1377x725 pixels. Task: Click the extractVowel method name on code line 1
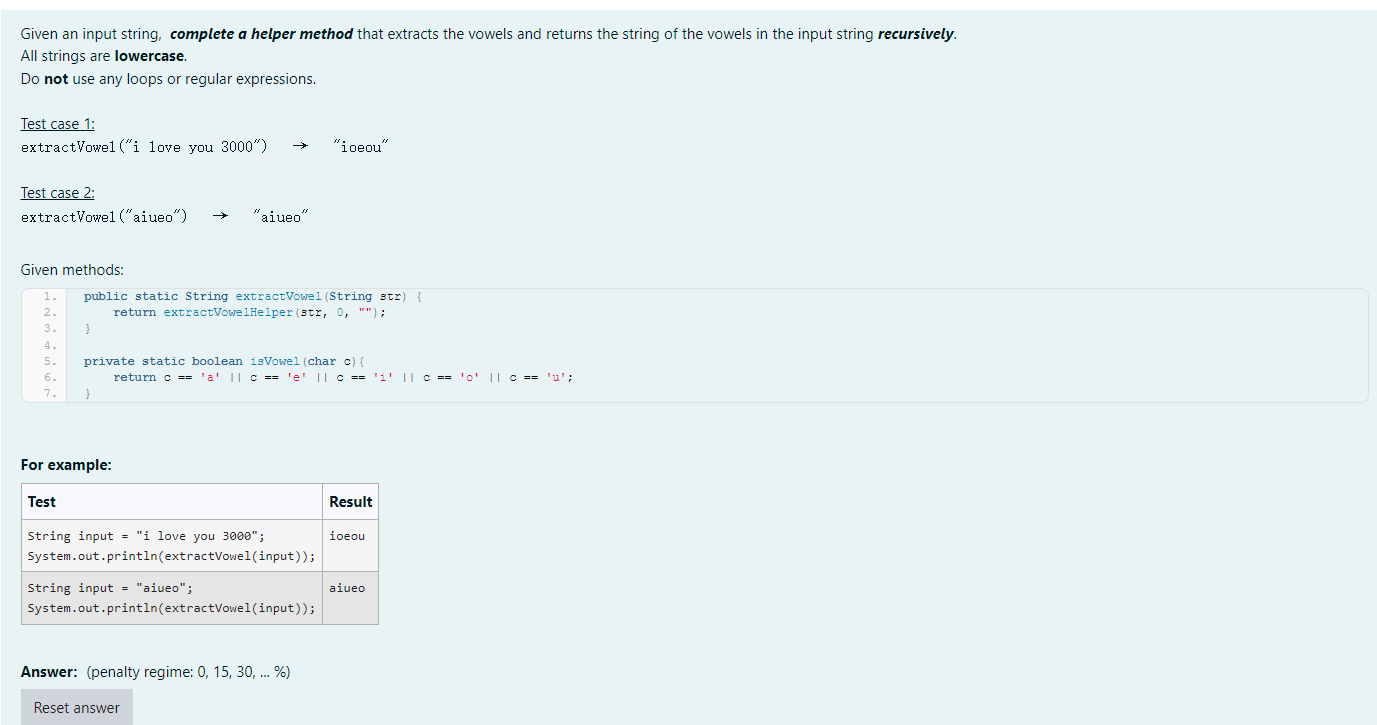(278, 296)
